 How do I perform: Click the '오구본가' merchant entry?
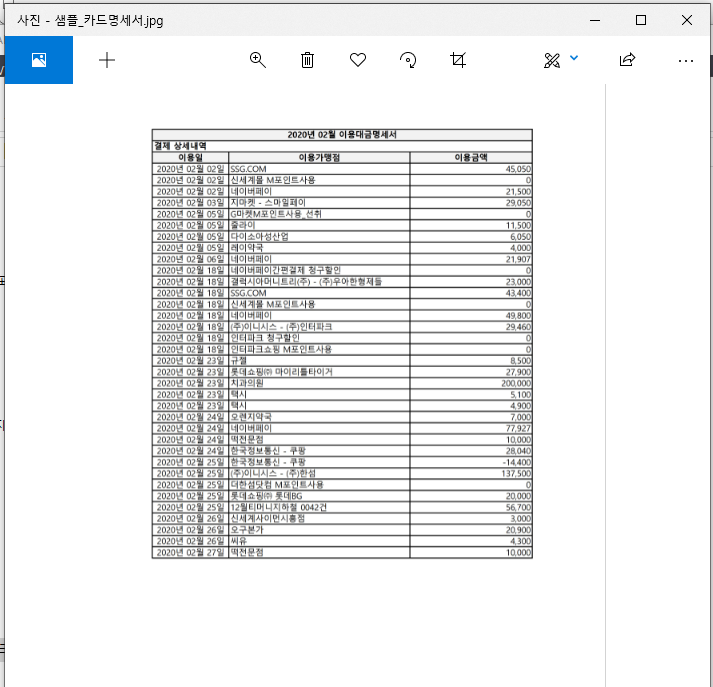(x=246, y=530)
